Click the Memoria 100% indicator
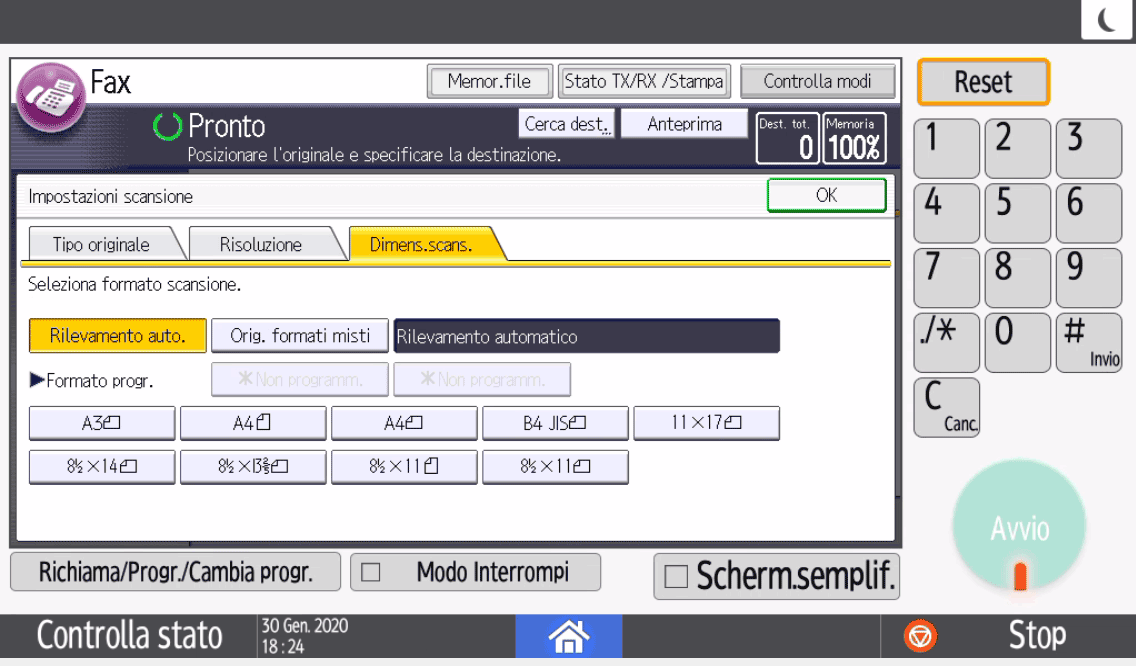Viewport: 1136px width, 666px height. click(x=855, y=138)
